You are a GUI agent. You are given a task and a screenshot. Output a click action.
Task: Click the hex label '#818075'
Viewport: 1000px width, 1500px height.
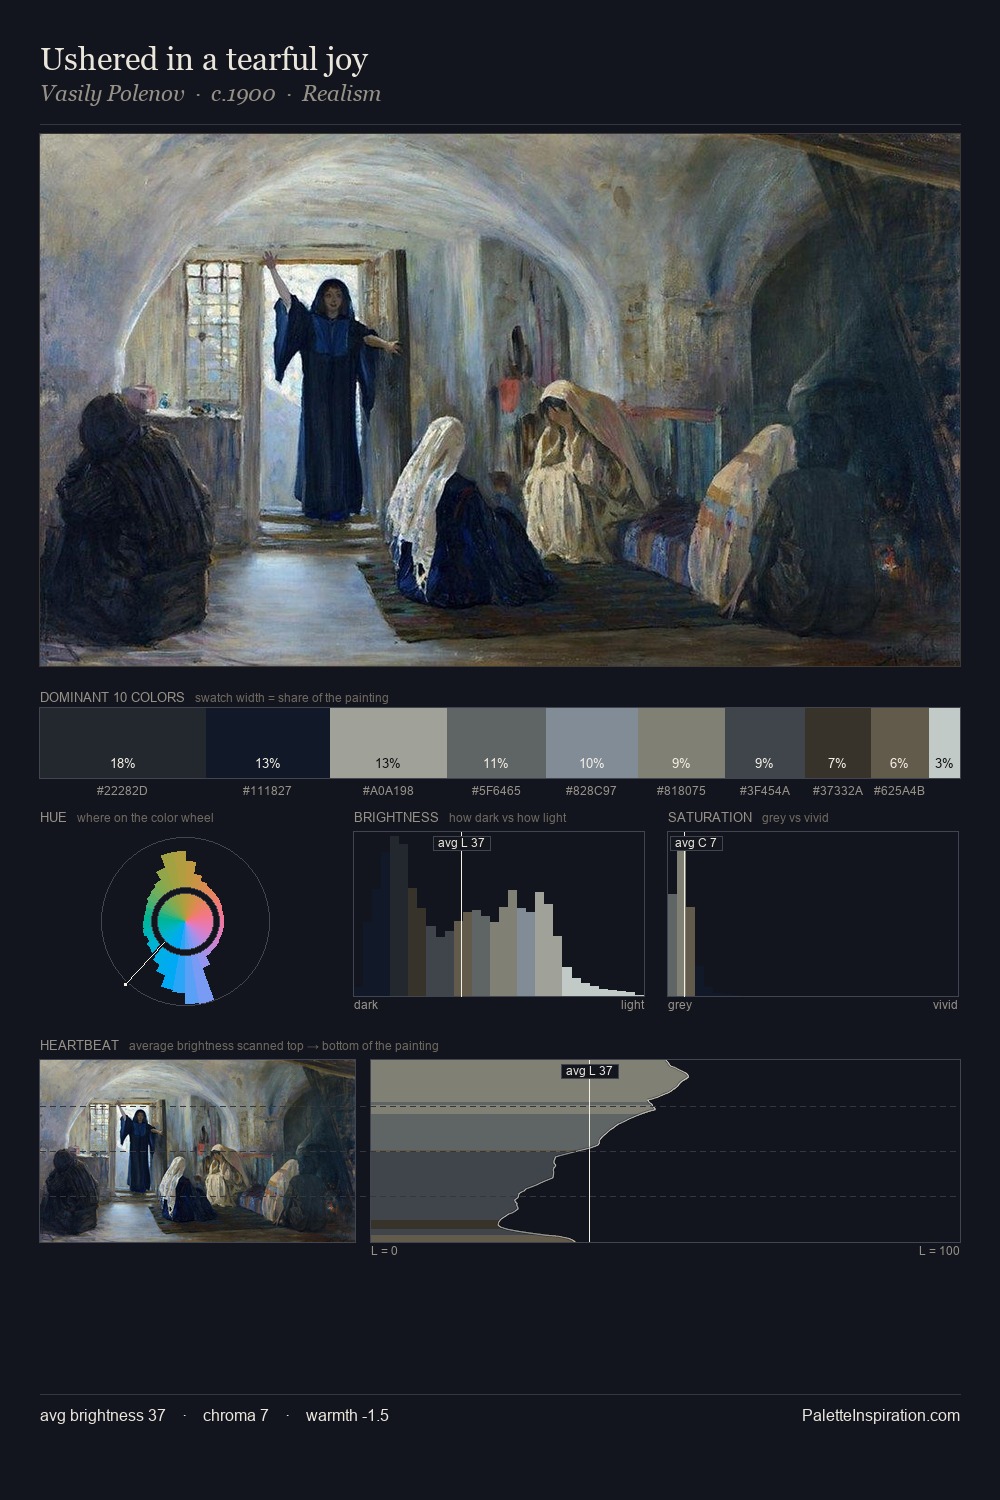(x=681, y=791)
